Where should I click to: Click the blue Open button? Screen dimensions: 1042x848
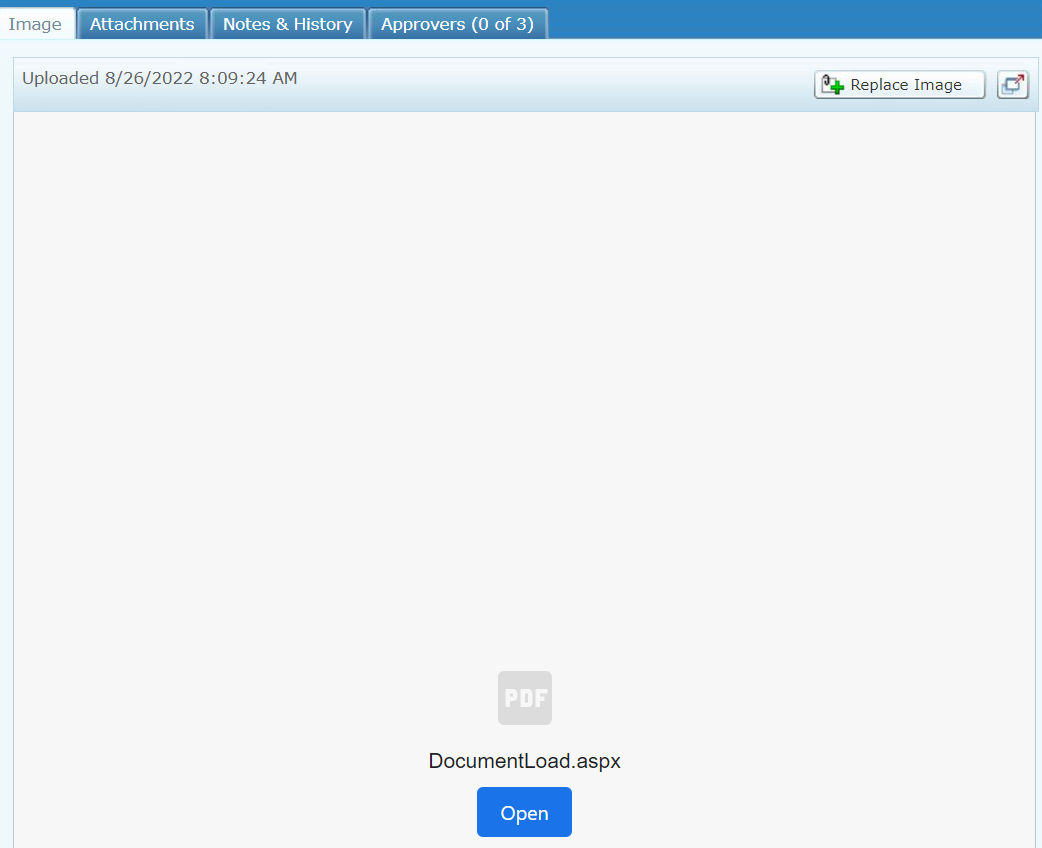524,812
